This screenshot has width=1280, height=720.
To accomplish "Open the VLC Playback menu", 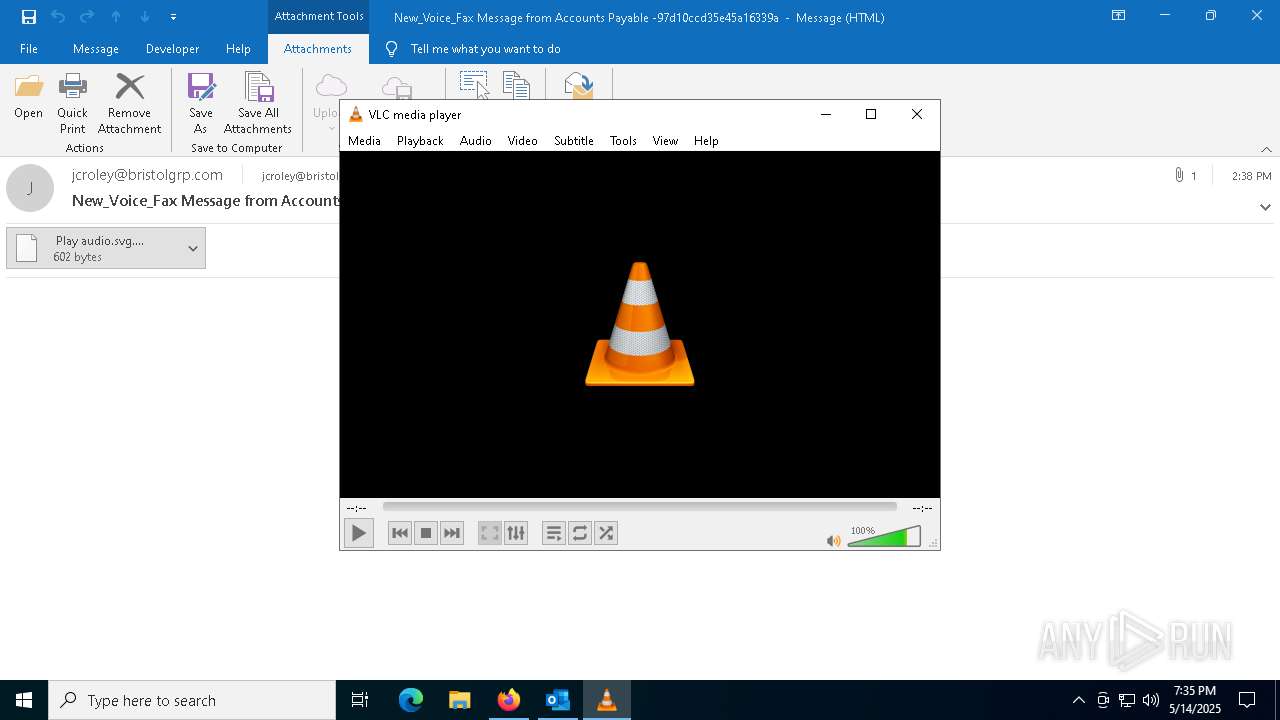I will (x=420, y=141).
